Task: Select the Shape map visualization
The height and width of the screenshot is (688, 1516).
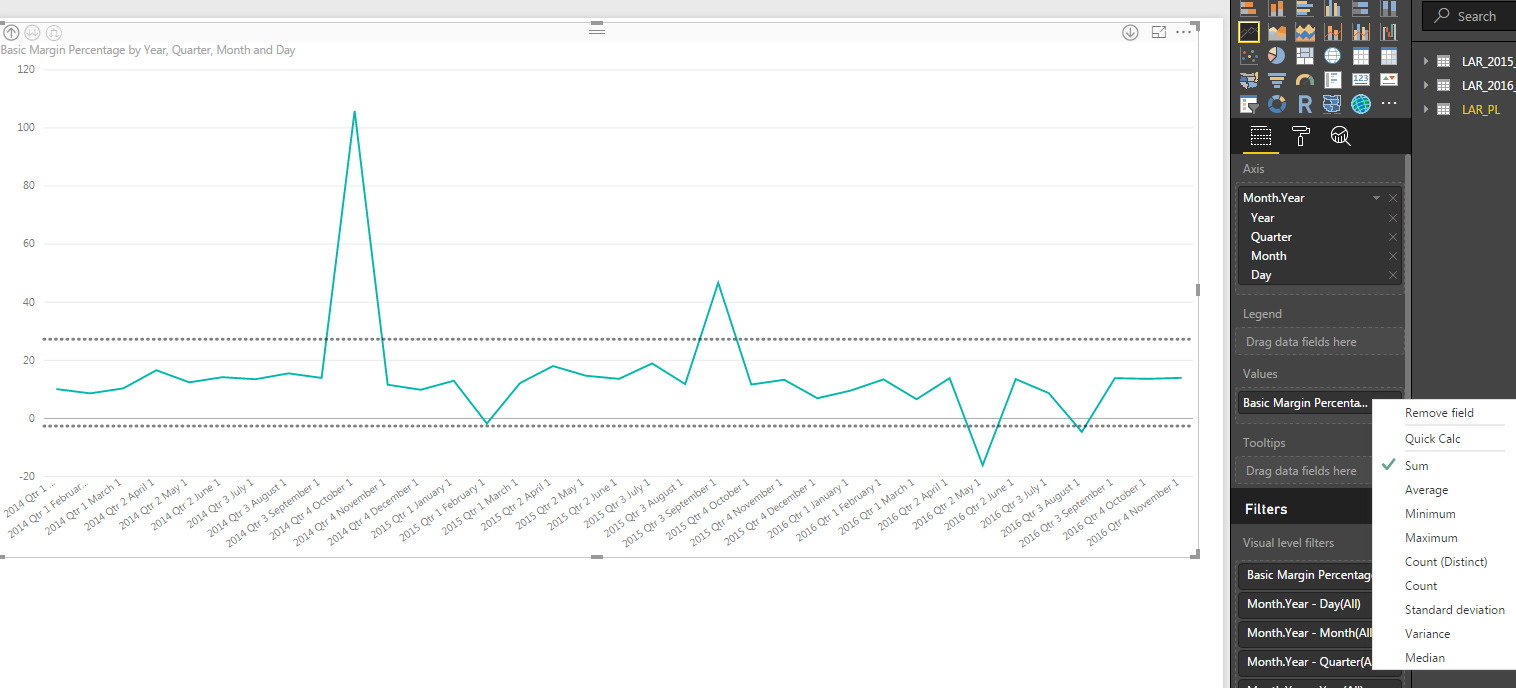Action: pos(1333,104)
